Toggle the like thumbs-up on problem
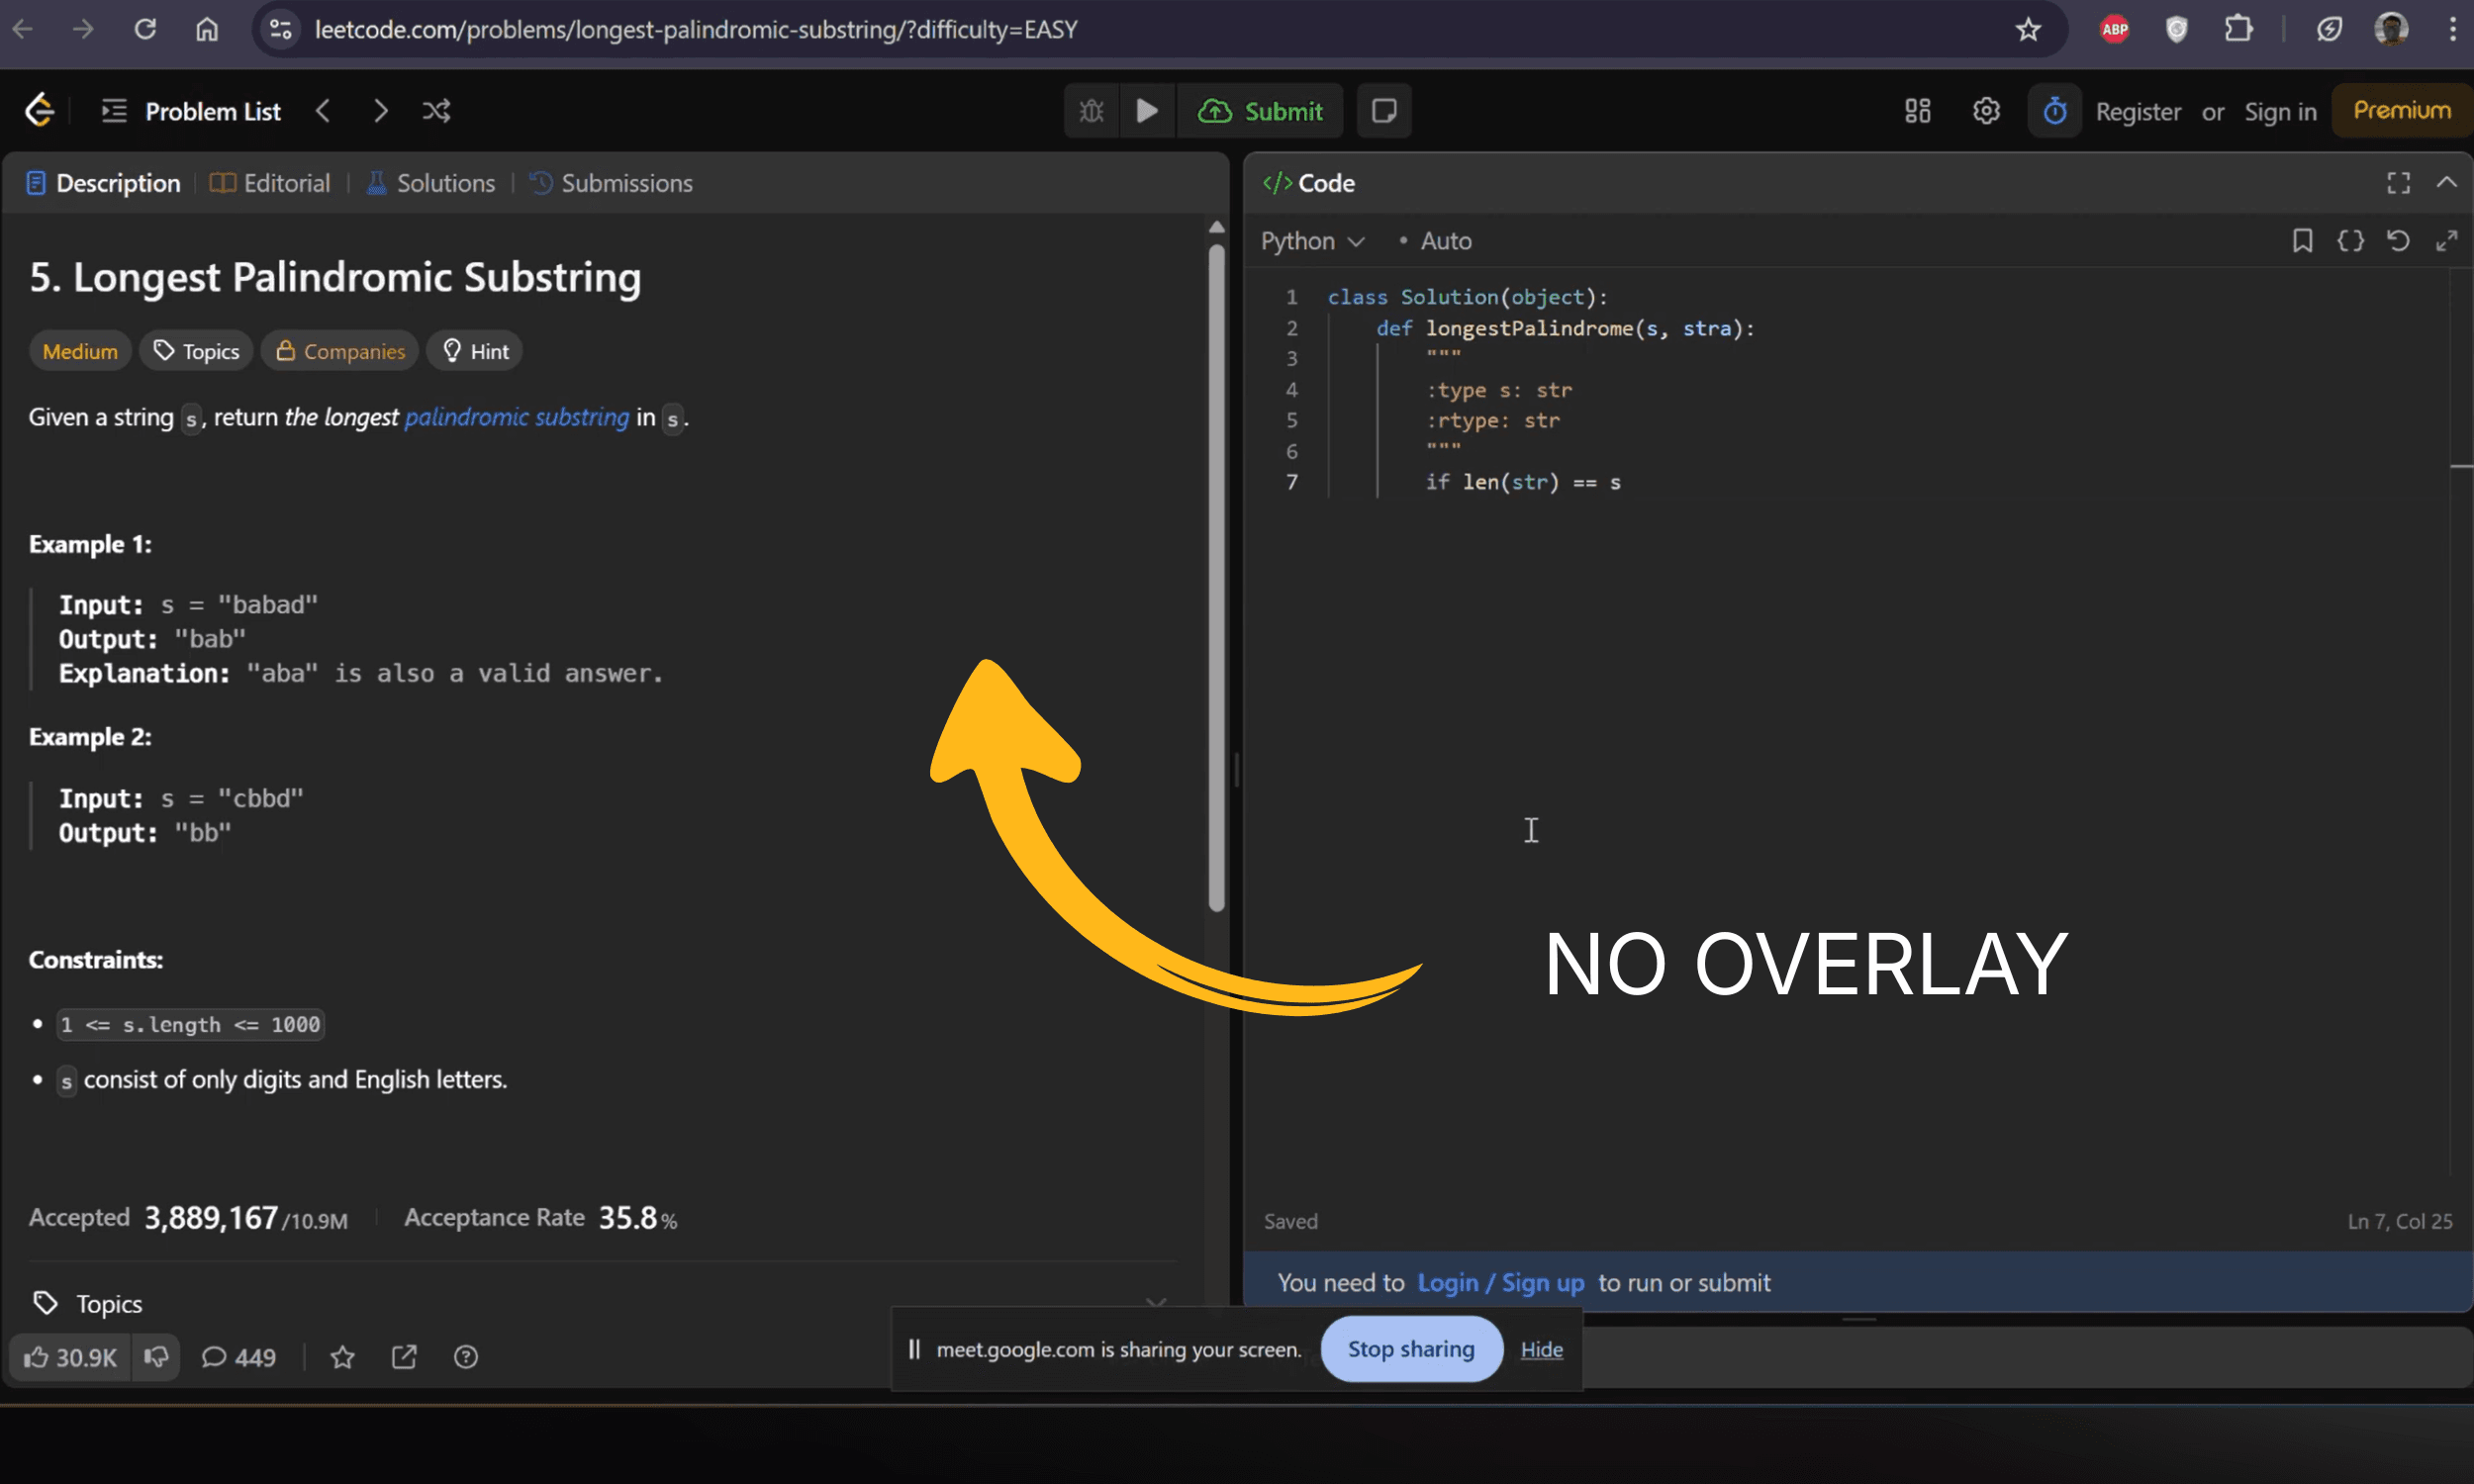The width and height of the screenshot is (2474, 1484). tap(70, 1357)
